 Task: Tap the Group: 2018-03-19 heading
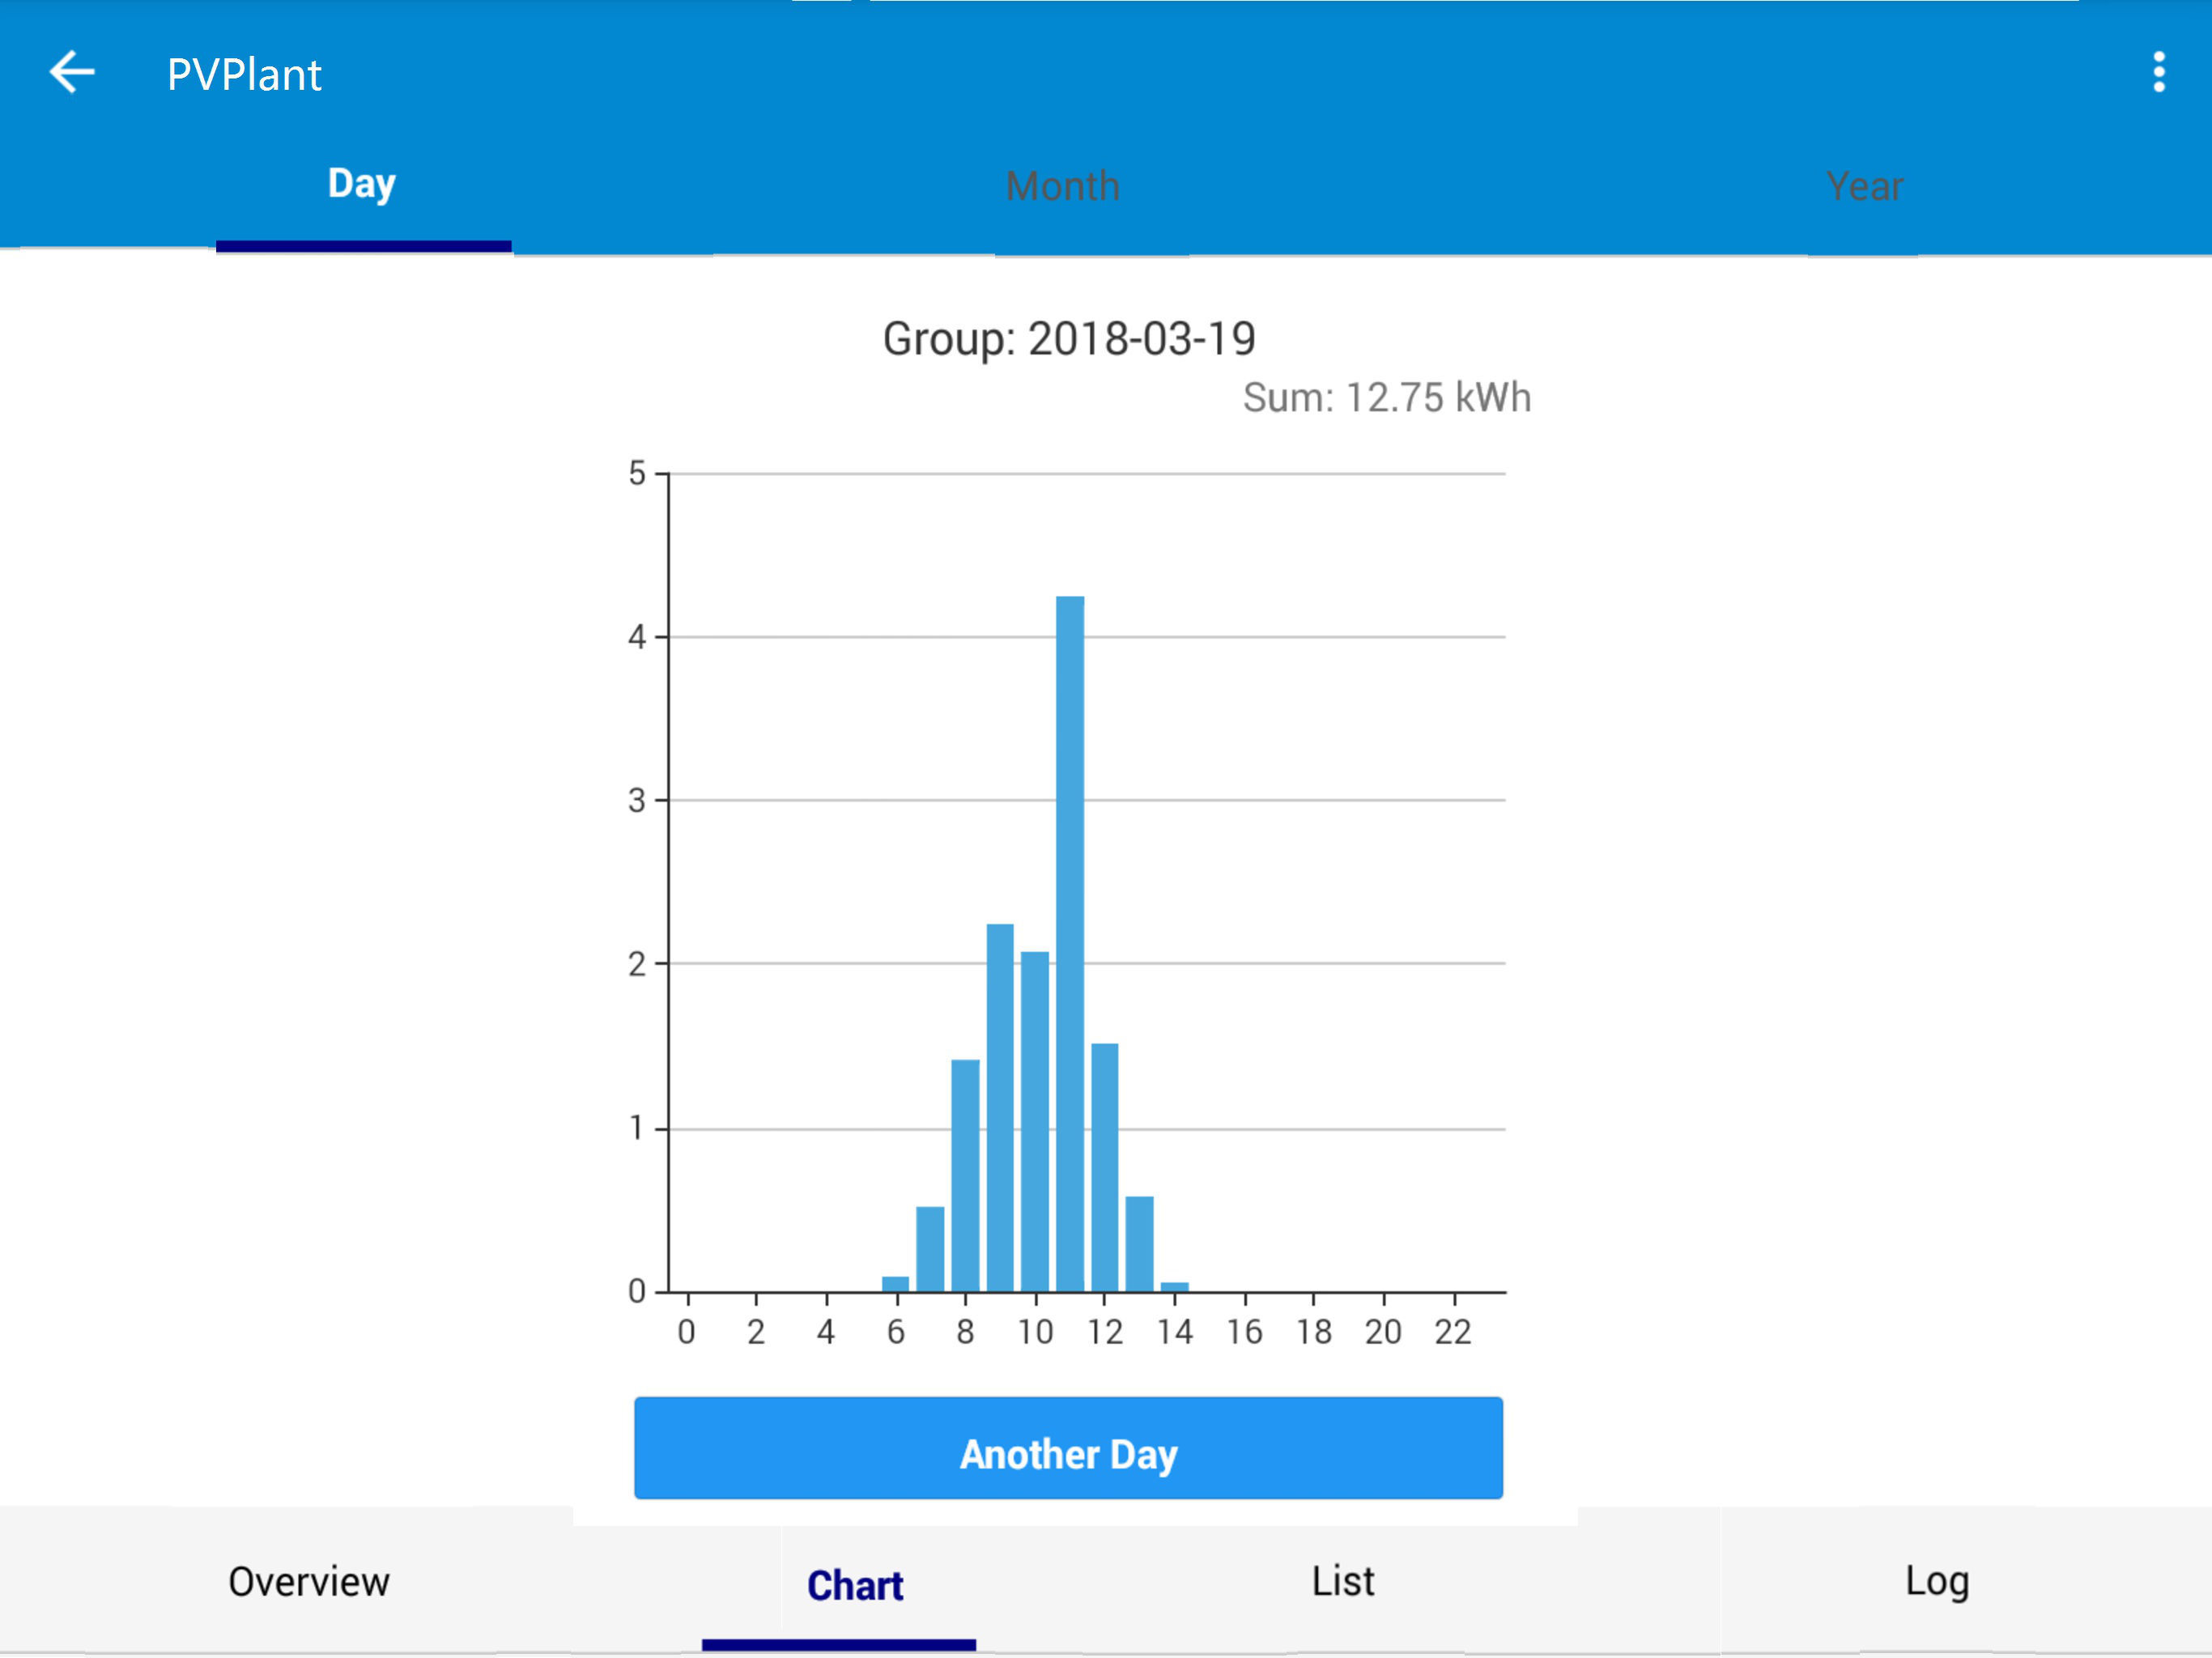pyautogui.click(x=1068, y=339)
